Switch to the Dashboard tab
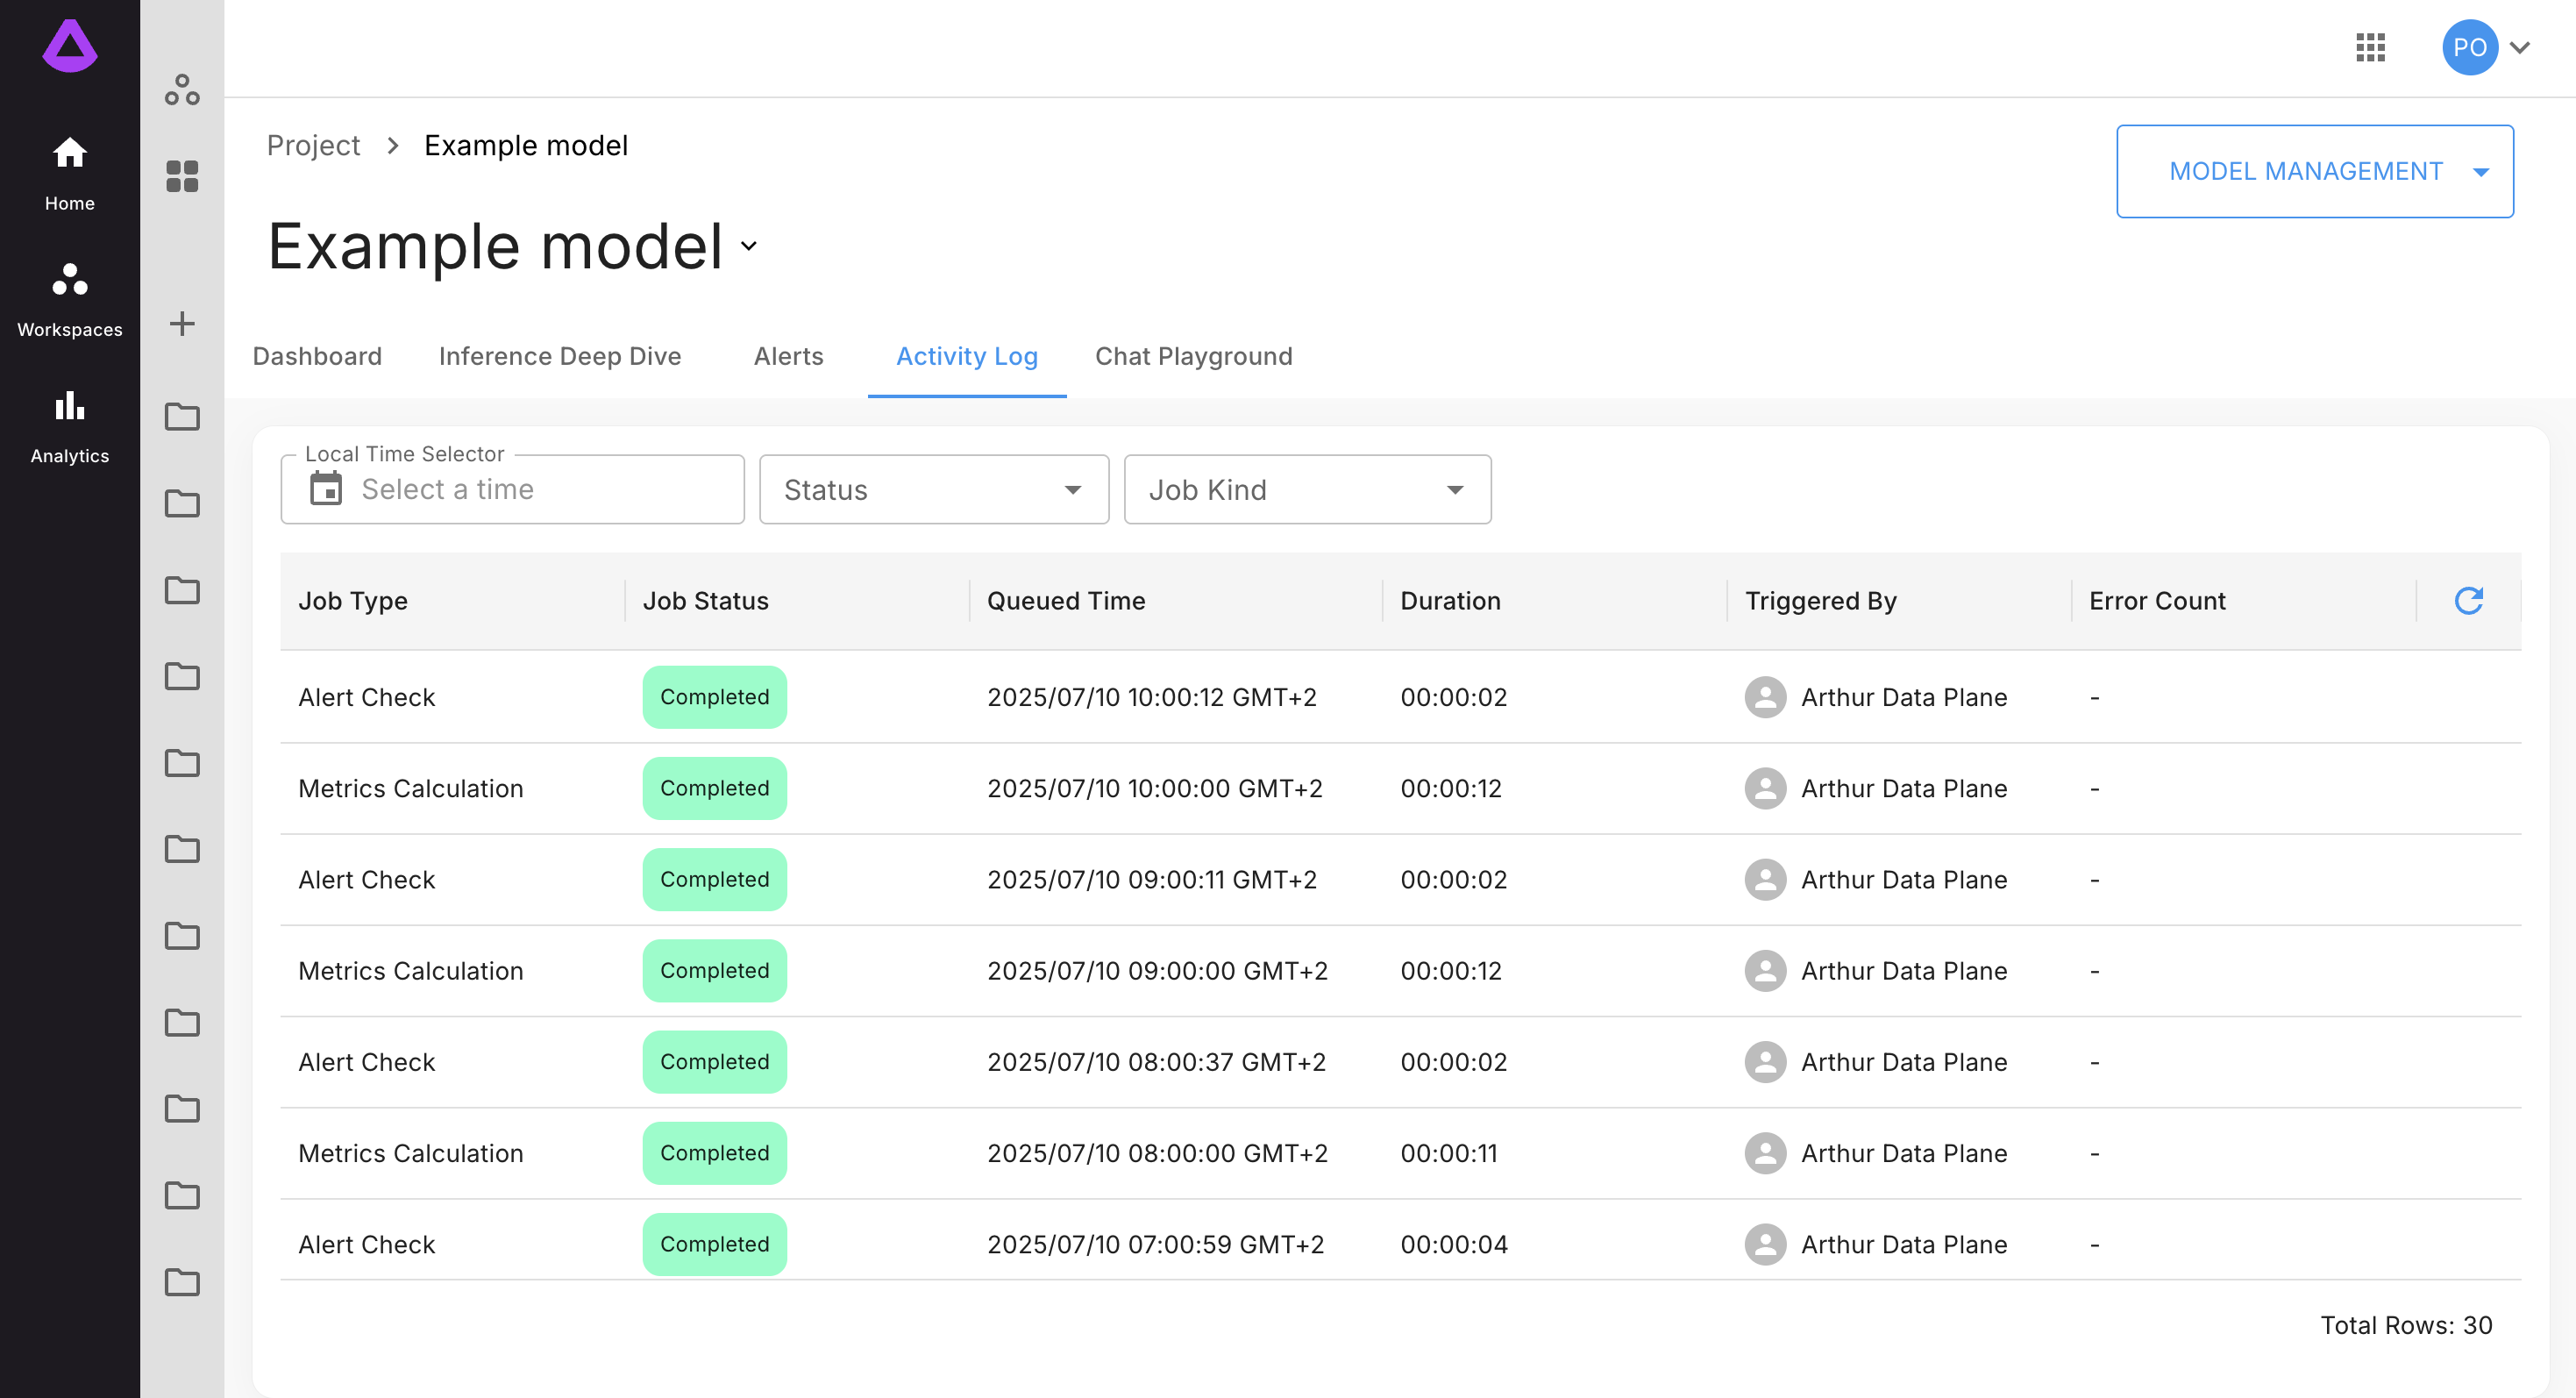The width and height of the screenshot is (2576, 1398). [317, 356]
